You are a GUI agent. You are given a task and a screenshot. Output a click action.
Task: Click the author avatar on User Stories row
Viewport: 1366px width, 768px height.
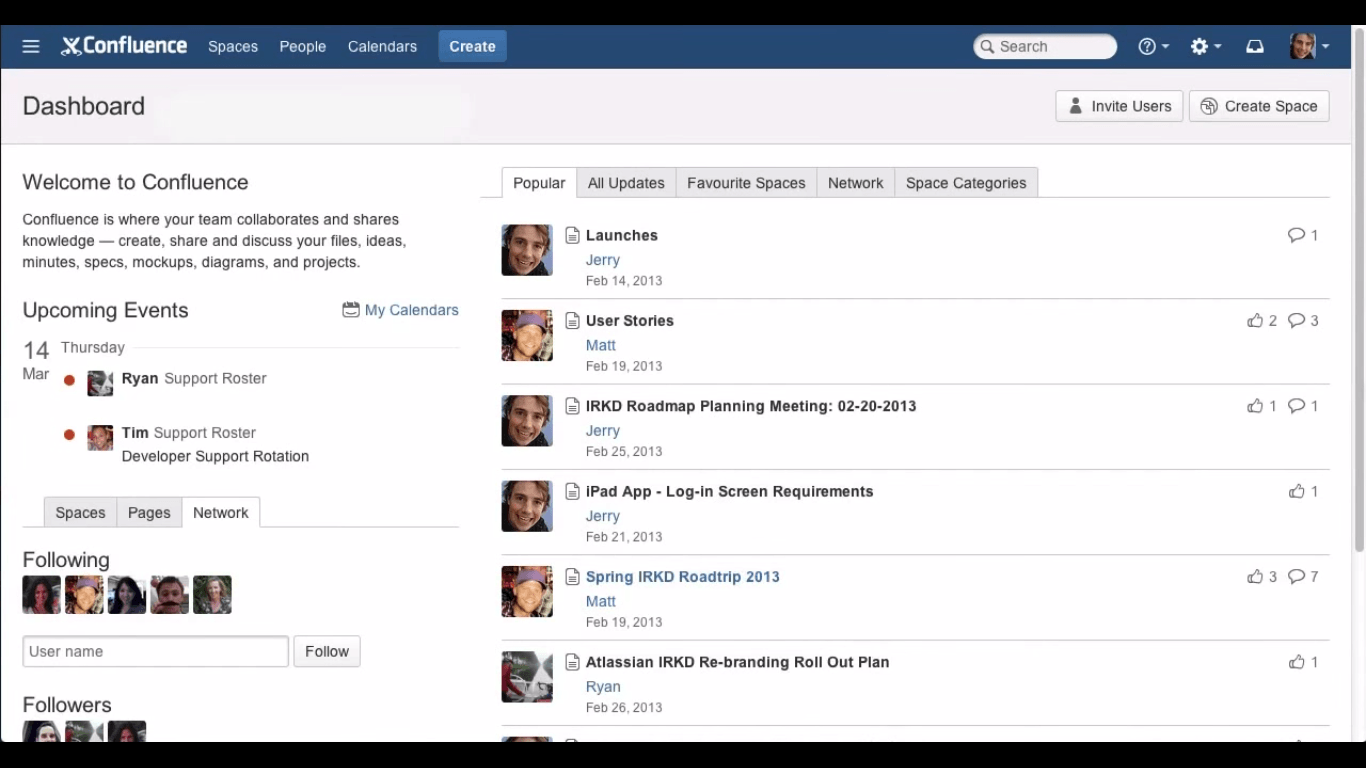(527, 335)
